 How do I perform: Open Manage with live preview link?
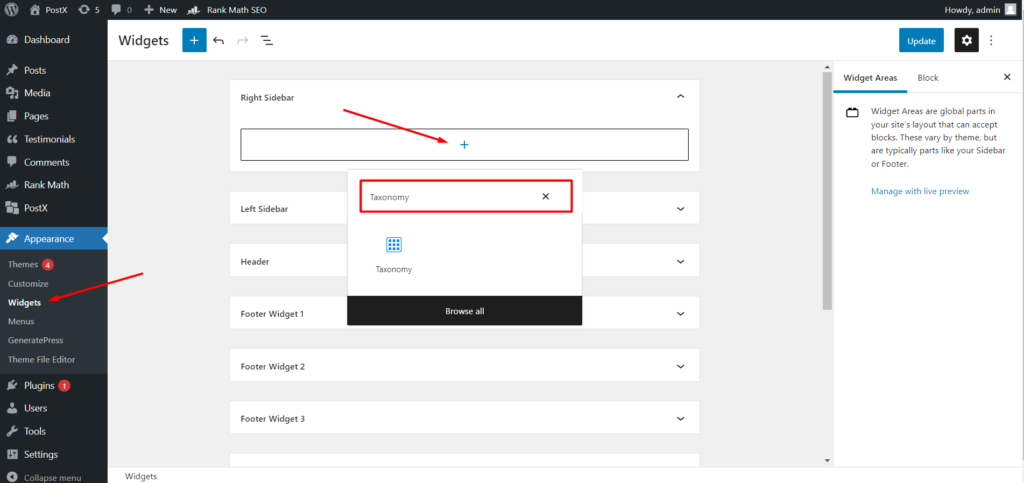tap(920, 191)
